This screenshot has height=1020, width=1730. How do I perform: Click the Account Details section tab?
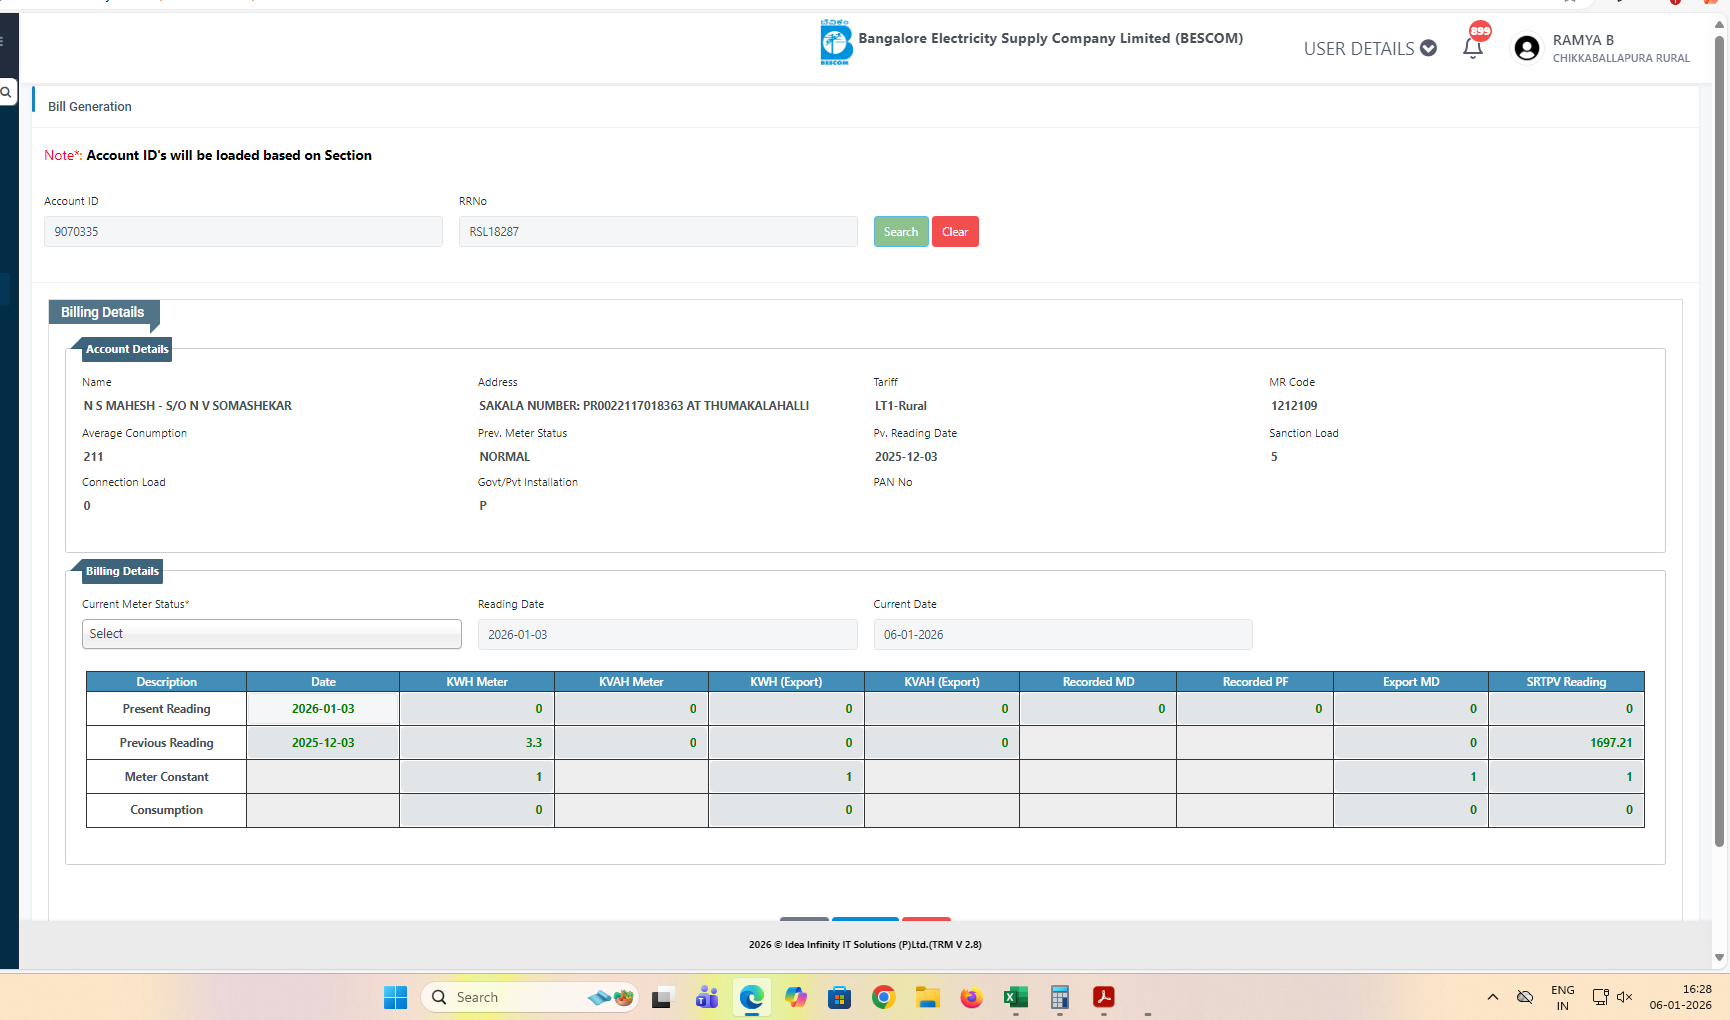click(x=127, y=349)
